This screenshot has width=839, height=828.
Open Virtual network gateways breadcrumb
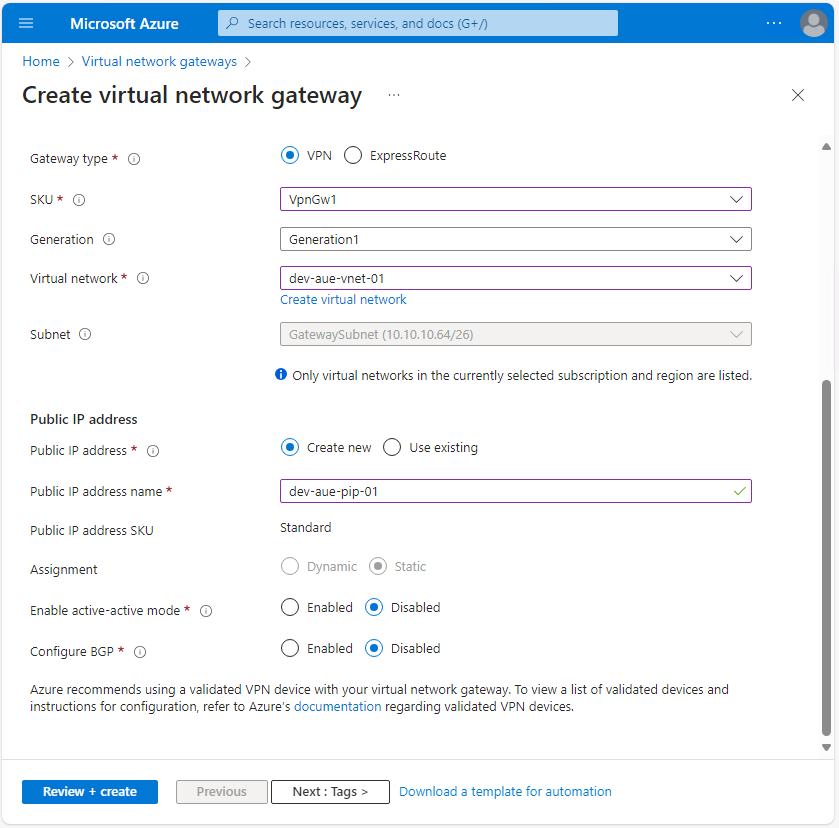click(x=158, y=61)
